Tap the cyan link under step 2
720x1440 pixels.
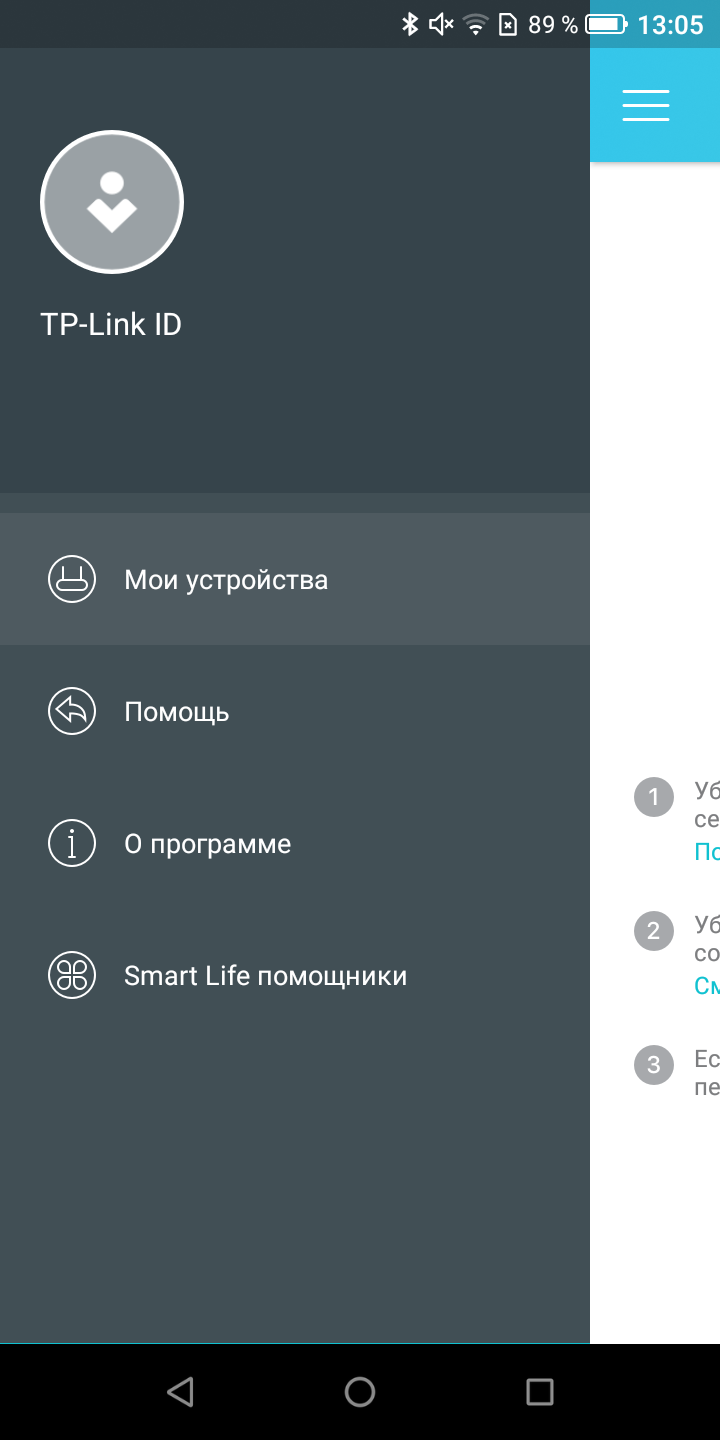(707, 985)
